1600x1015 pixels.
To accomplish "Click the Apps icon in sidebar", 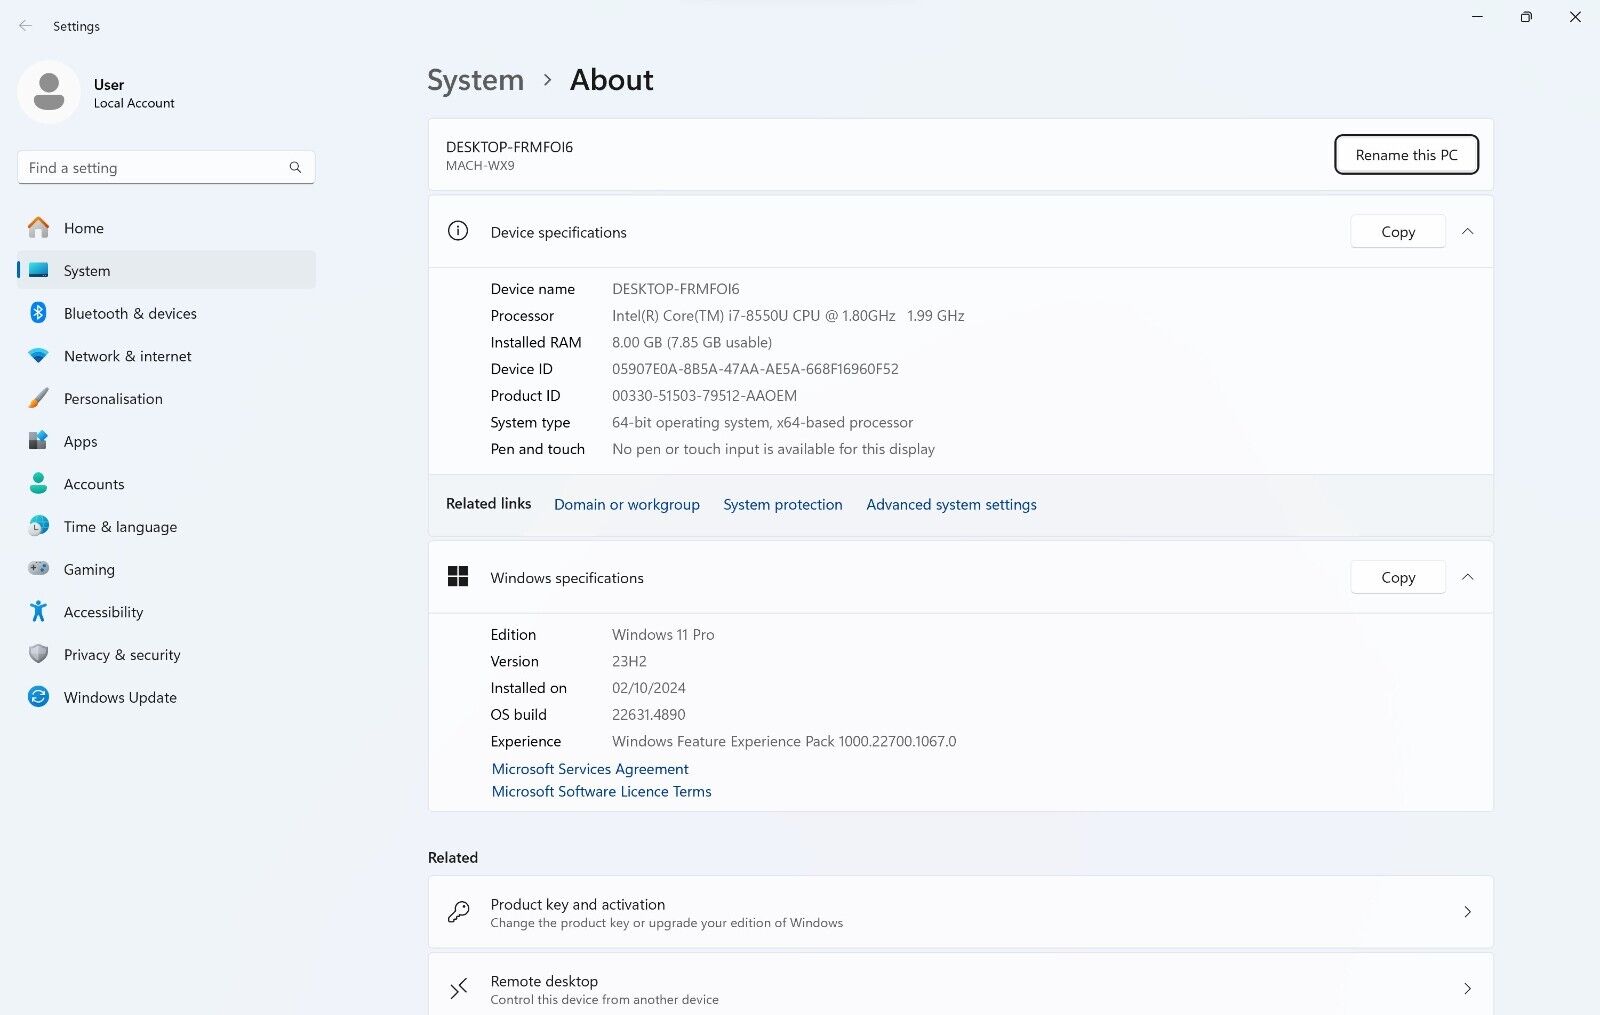I will click(x=38, y=441).
